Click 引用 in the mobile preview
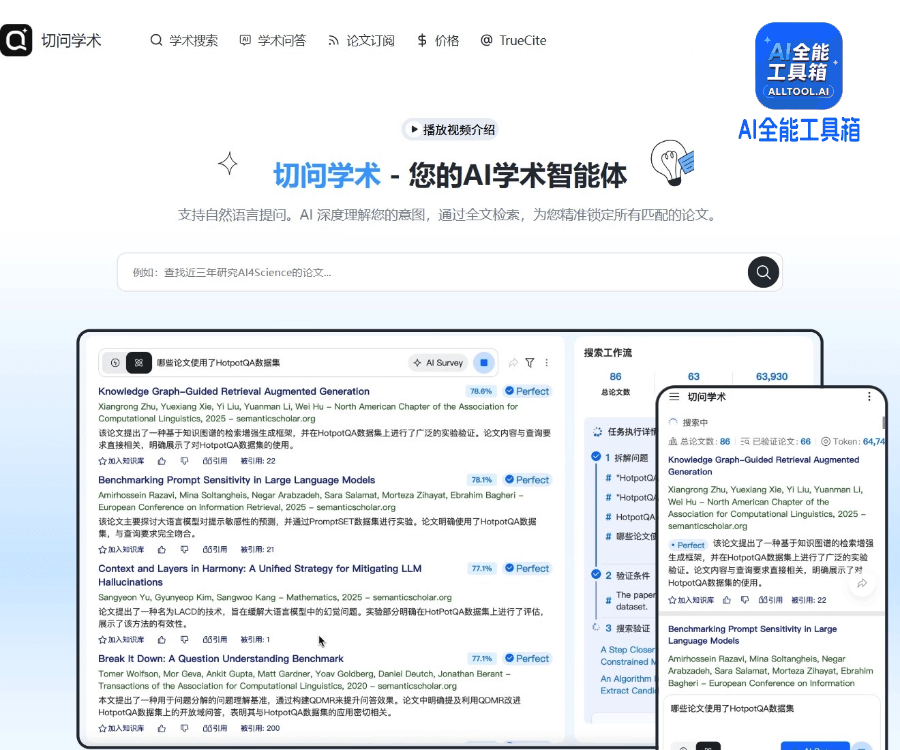 (x=770, y=600)
